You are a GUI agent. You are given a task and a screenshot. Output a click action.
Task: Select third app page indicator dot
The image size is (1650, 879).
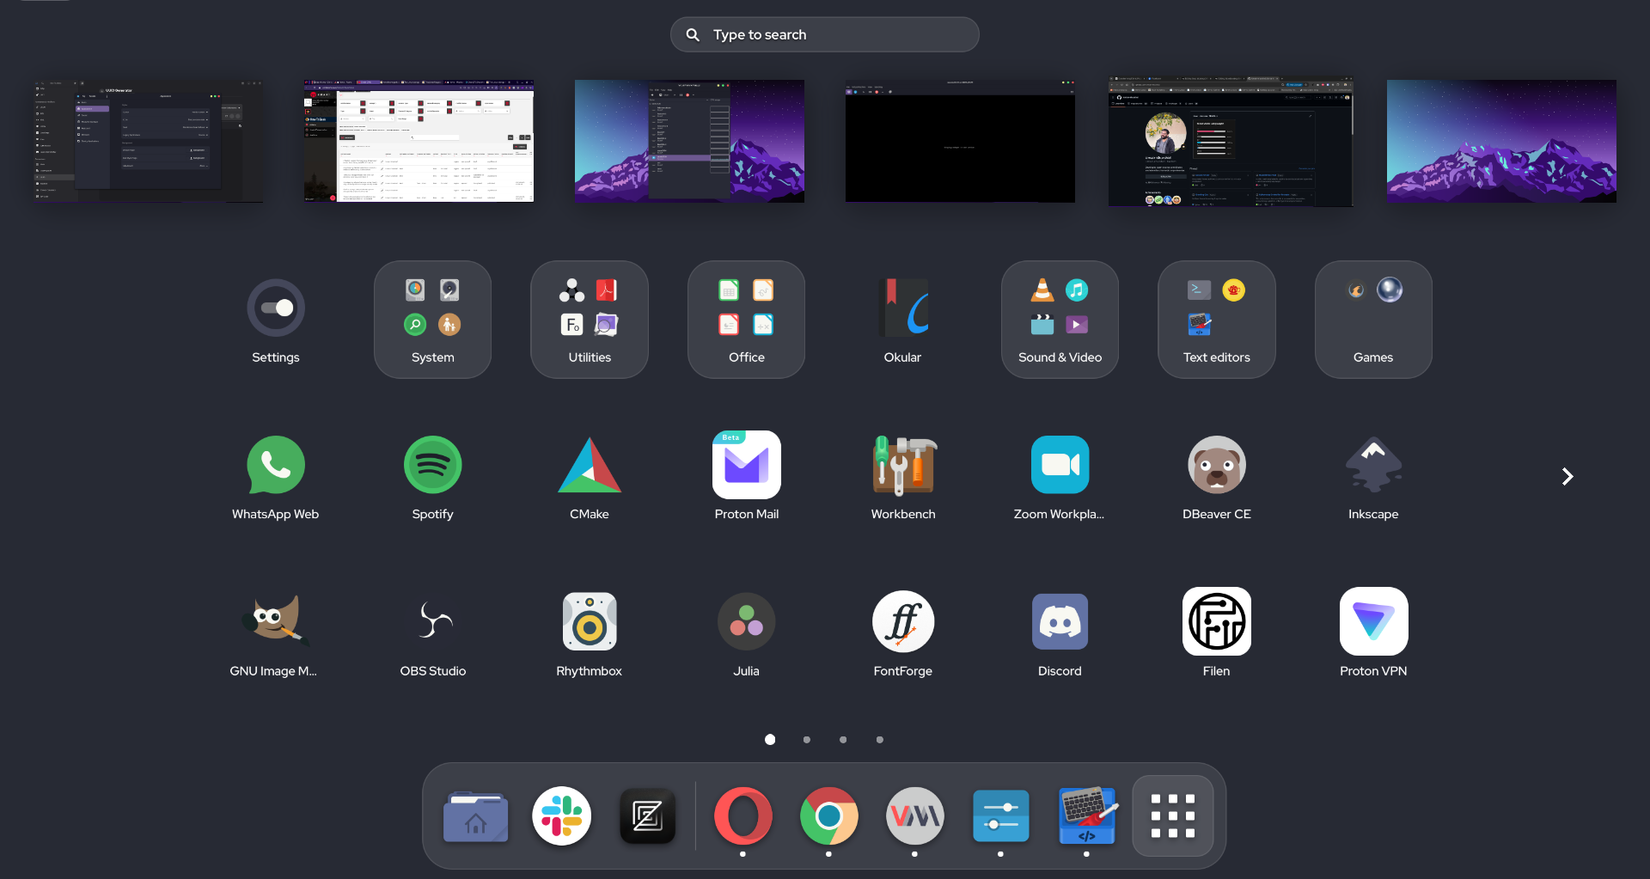[x=843, y=740]
